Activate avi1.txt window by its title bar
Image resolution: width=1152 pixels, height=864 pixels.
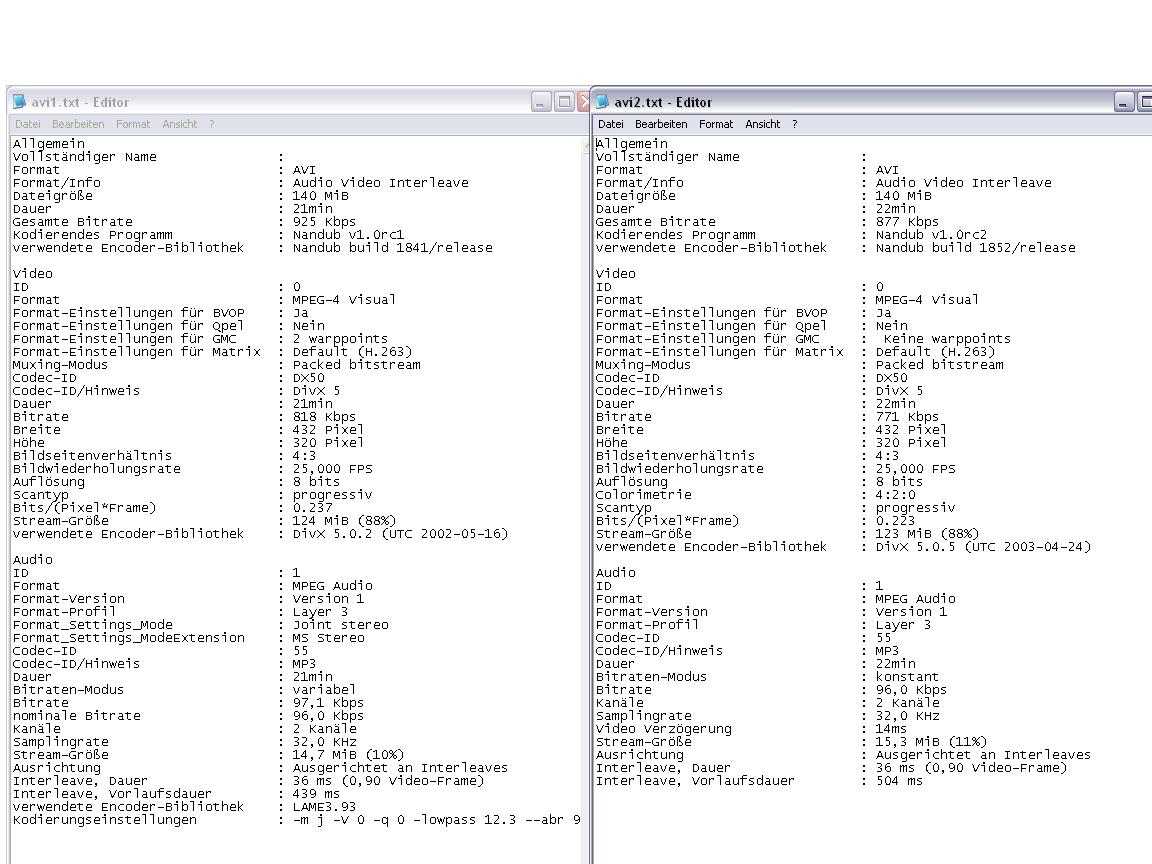point(300,102)
